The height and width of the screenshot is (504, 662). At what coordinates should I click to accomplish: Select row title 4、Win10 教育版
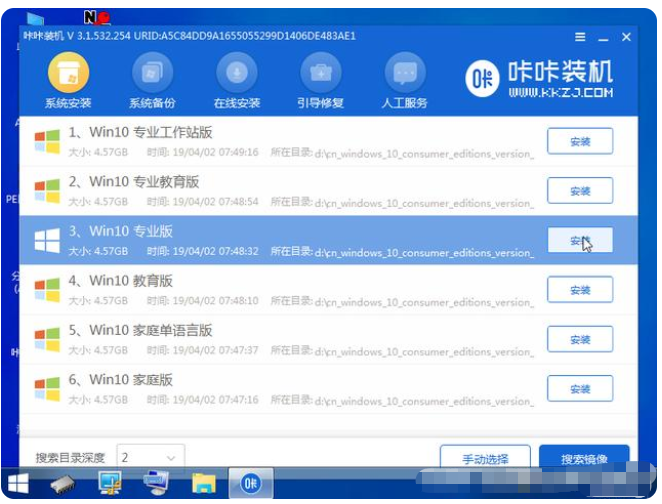[x=121, y=280]
